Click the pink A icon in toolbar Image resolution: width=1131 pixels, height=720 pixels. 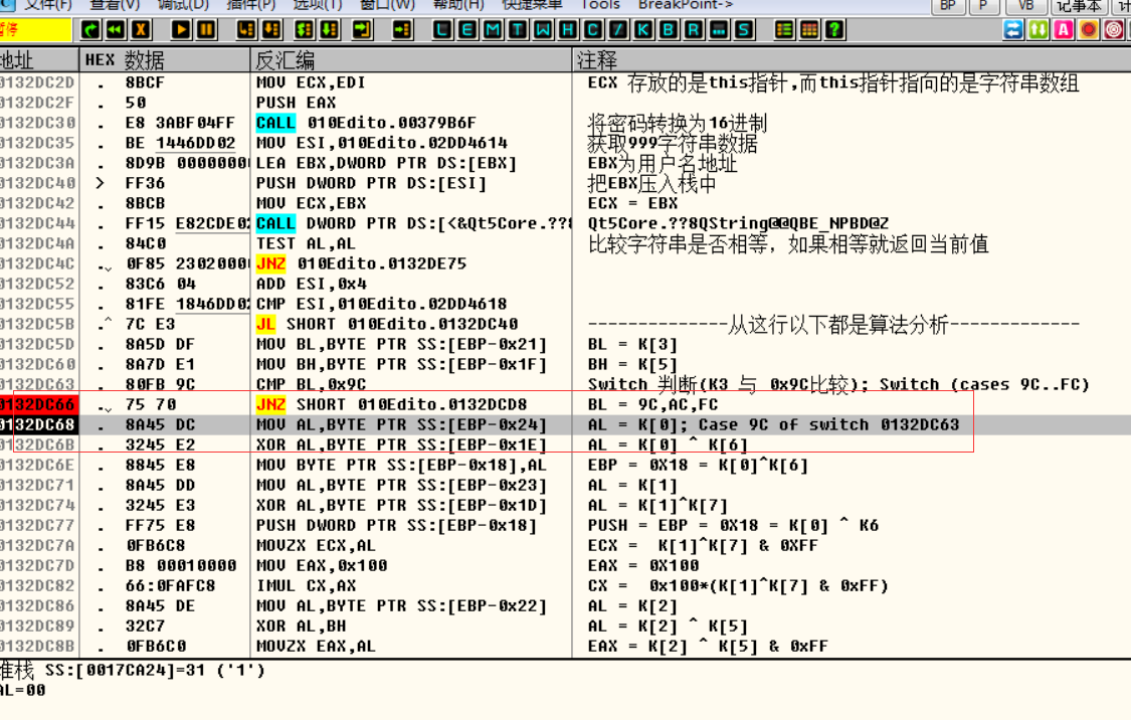coord(1063,31)
